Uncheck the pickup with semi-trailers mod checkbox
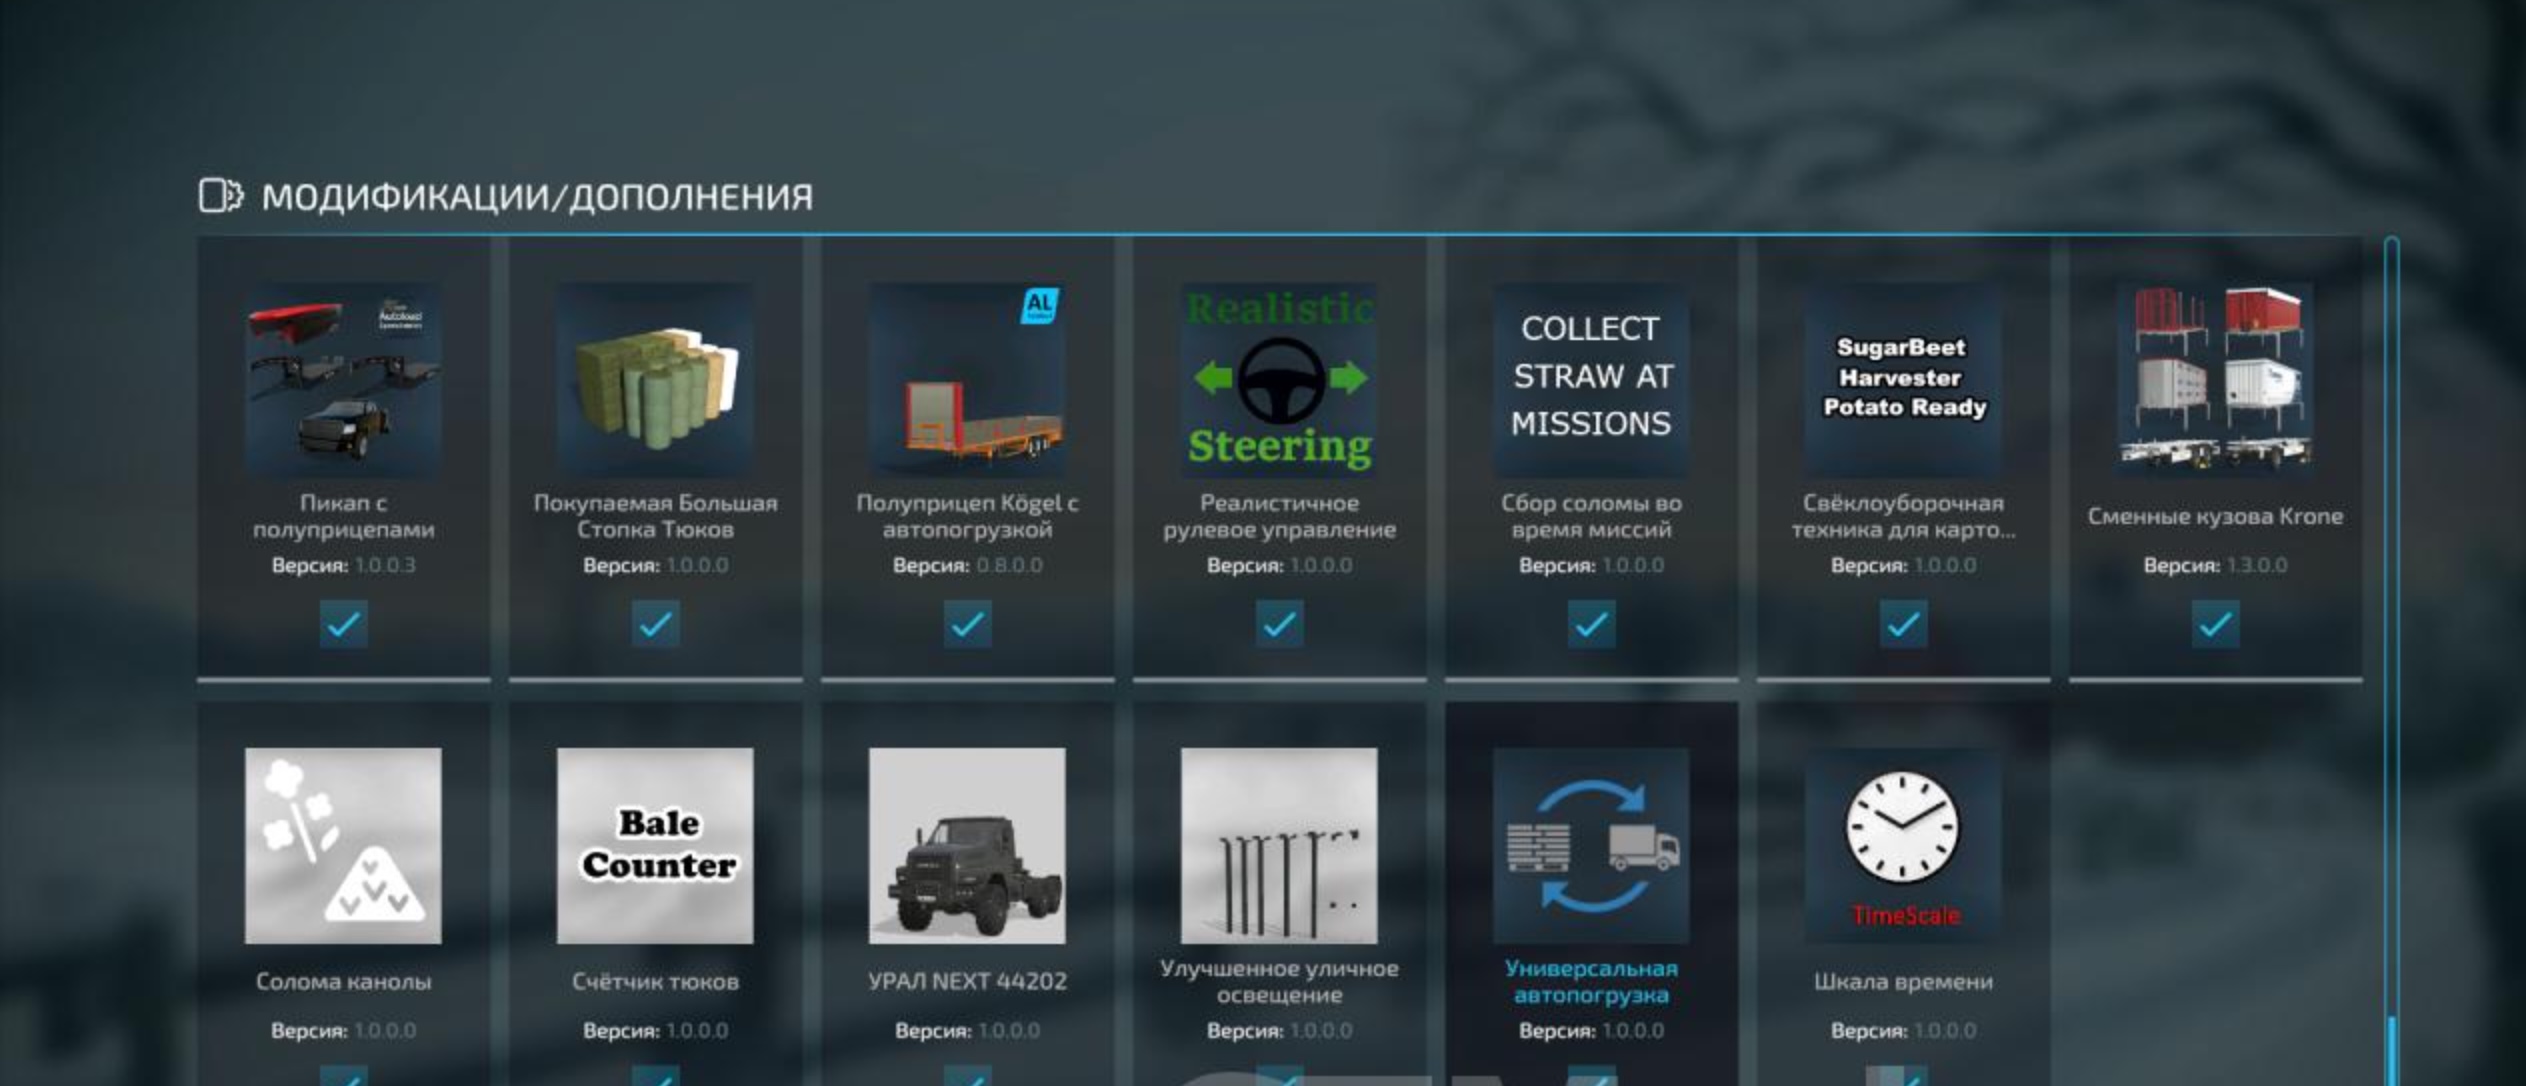 343,624
